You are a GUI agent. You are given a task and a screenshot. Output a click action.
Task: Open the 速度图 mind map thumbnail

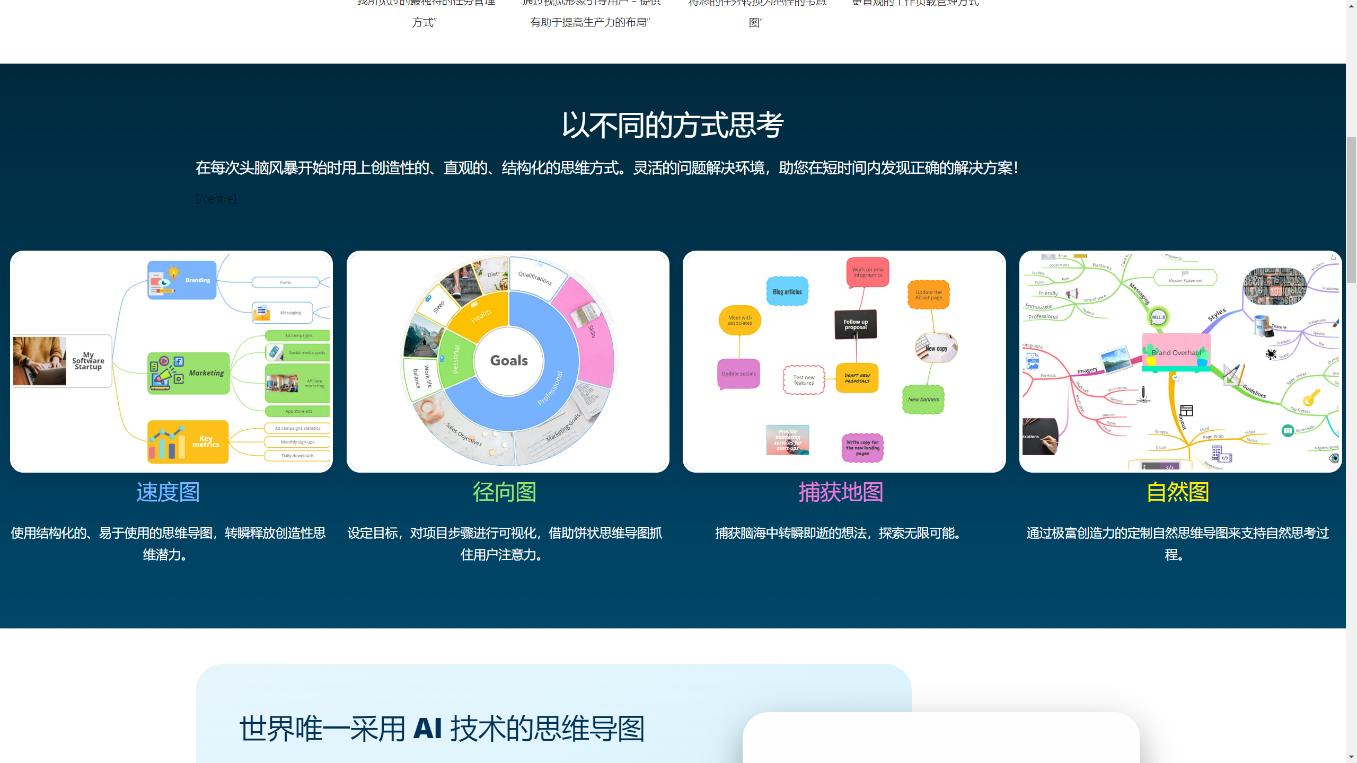(x=171, y=361)
